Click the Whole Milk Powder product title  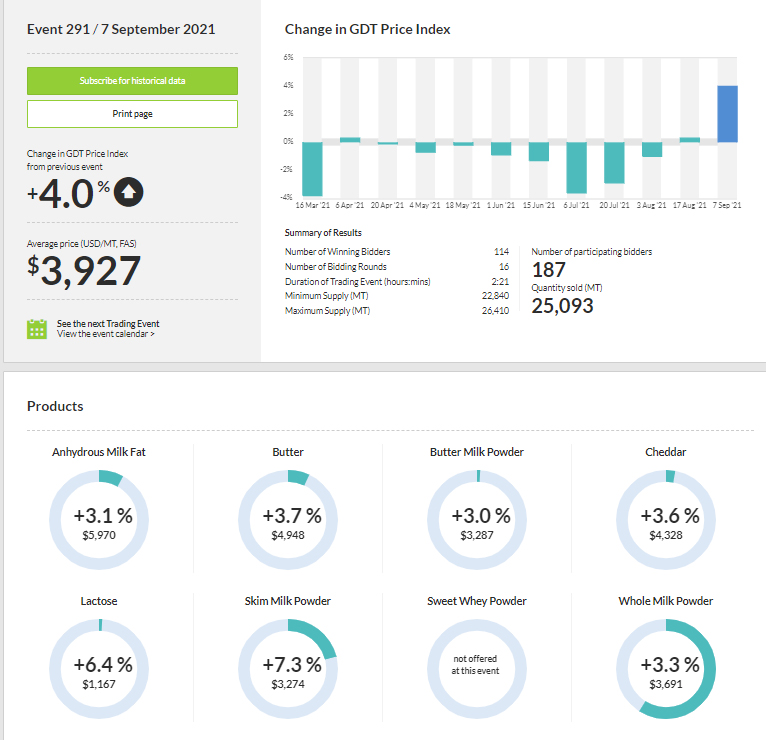(665, 601)
